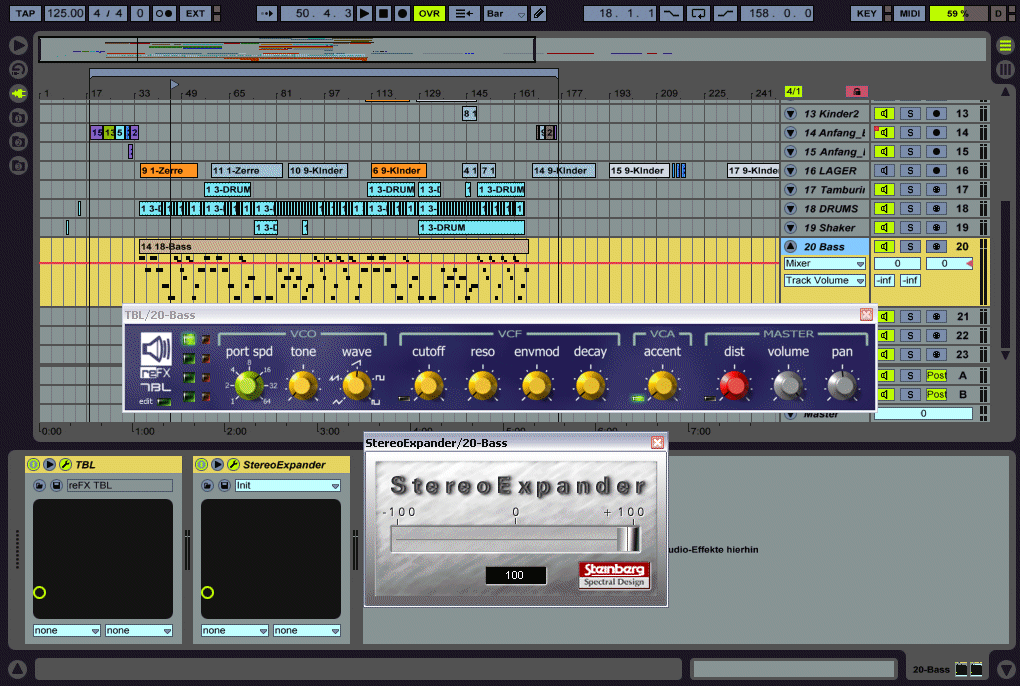1020x686 pixels.
Task: Open the Mixer automation device chooser
Action: coord(824,263)
